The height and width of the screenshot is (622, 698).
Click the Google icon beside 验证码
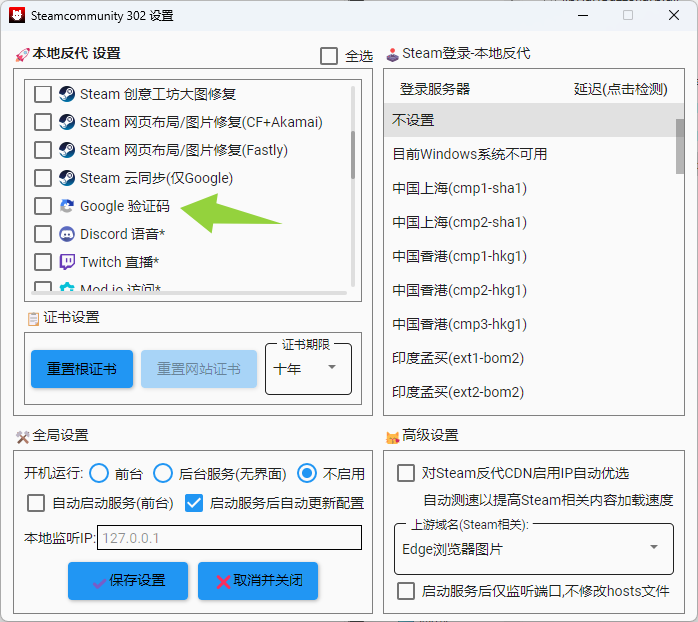tap(67, 206)
